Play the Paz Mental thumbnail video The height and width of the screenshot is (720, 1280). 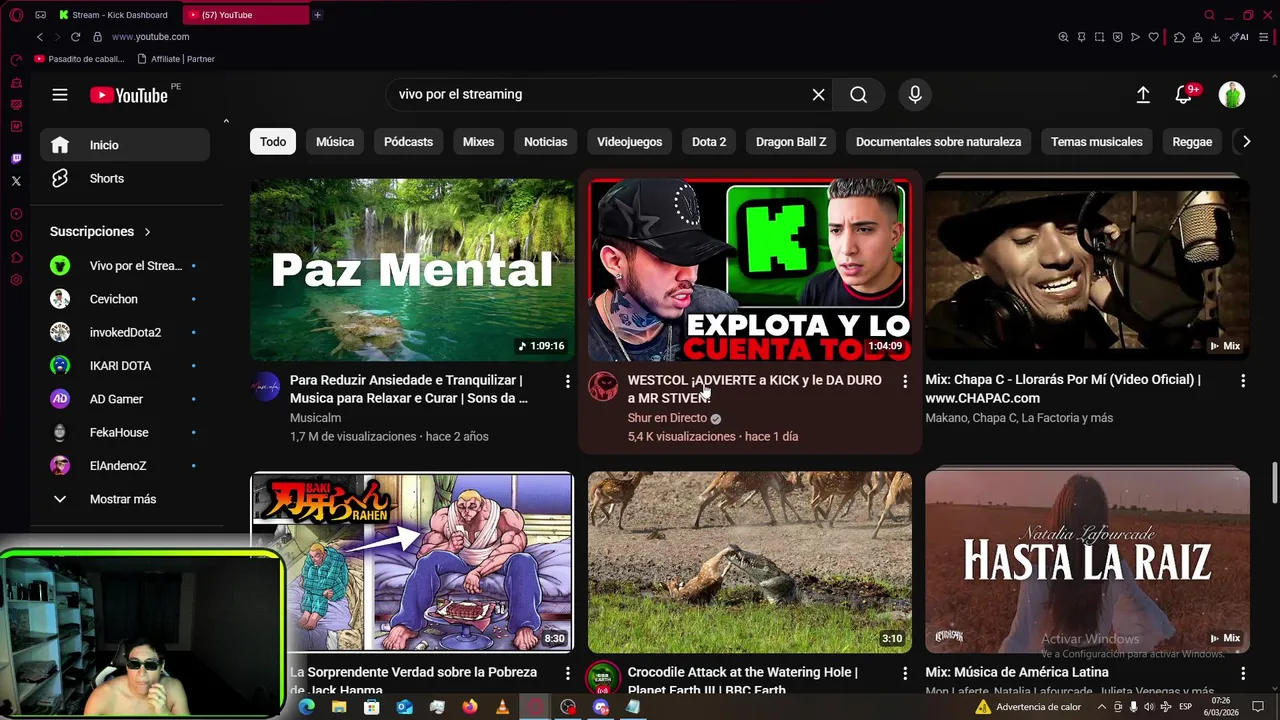(412, 269)
